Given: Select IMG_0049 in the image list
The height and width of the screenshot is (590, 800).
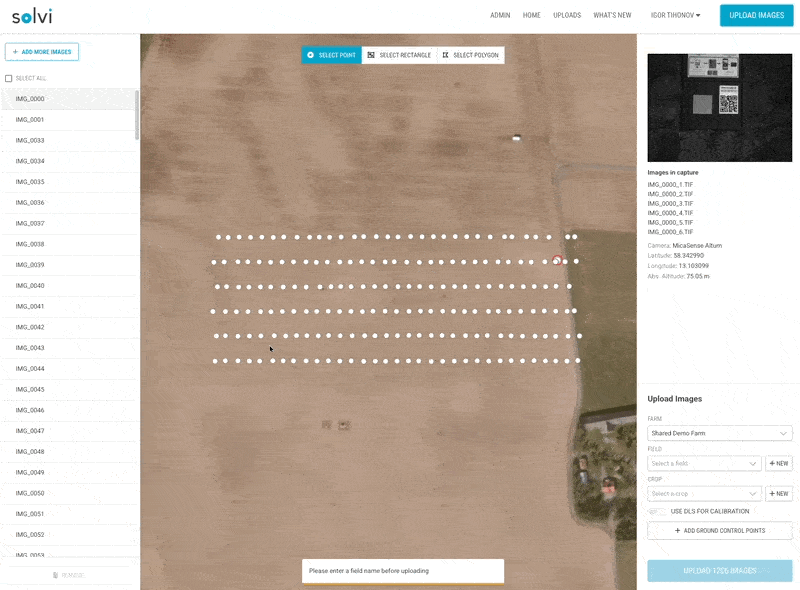Looking at the screenshot, I should coord(69,473).
